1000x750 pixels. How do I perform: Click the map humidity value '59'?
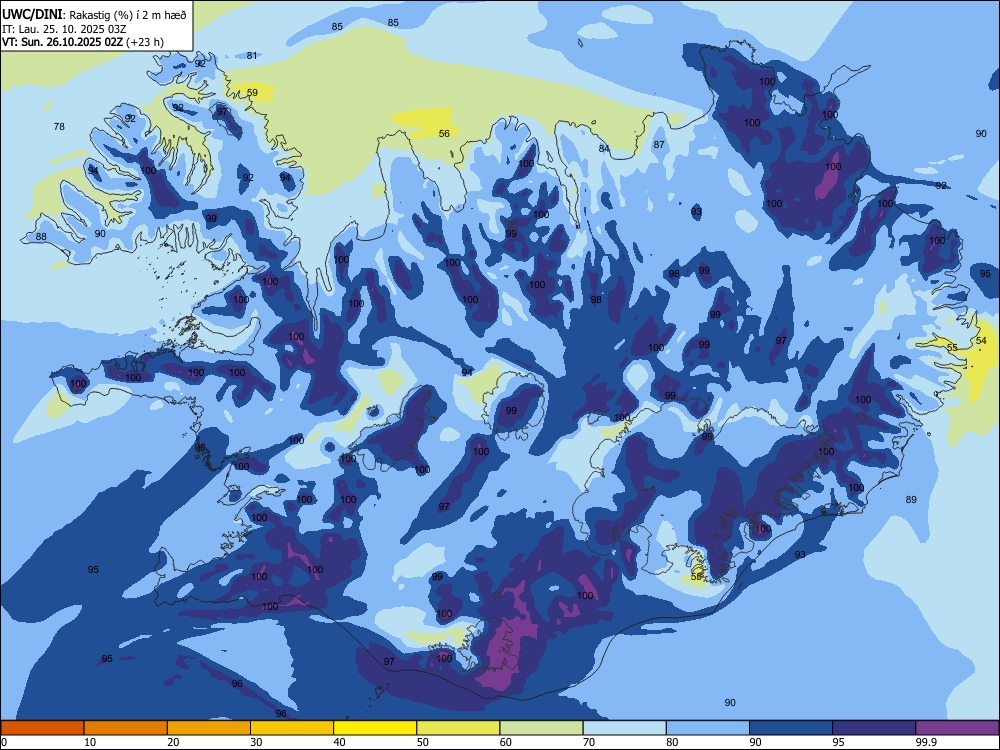(x=252, y=92)
